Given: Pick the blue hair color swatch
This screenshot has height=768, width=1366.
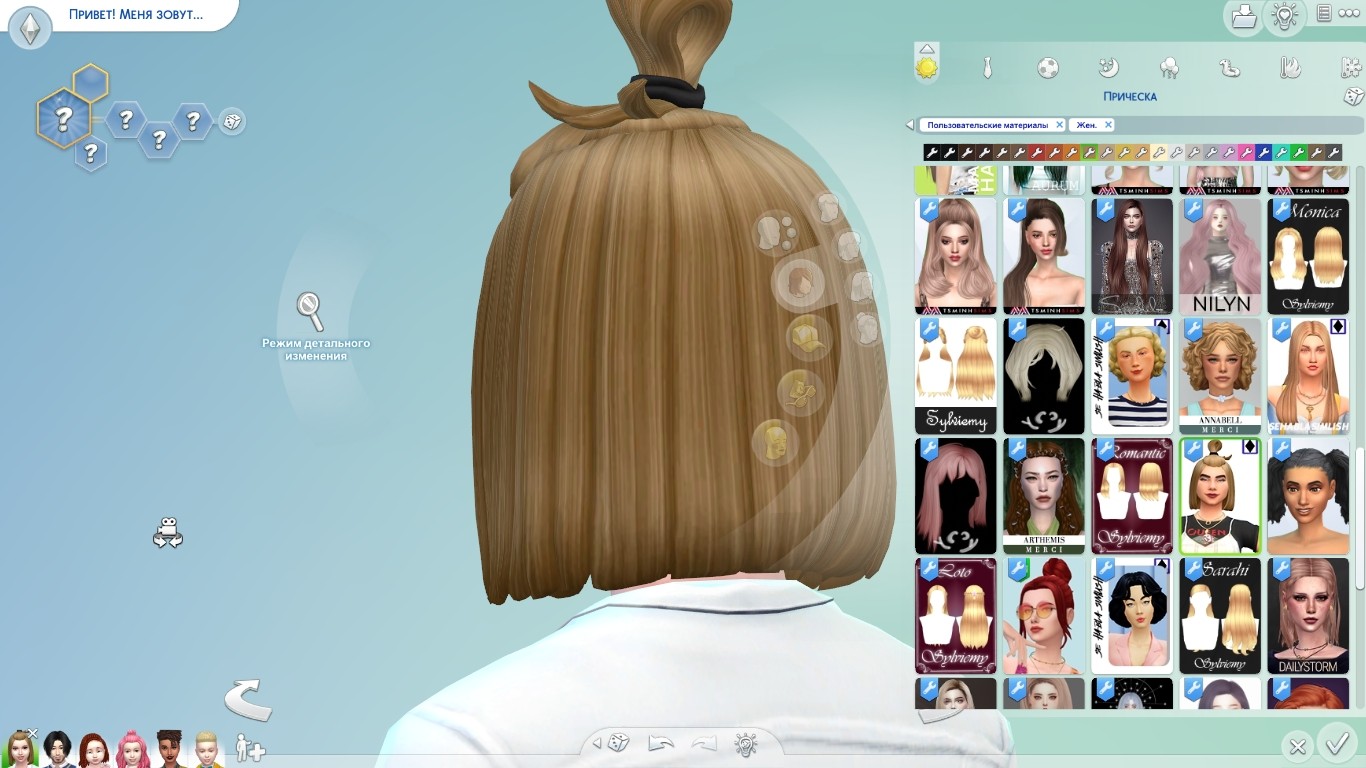Looking at the screenshot, I should (x=1264, y=153).
